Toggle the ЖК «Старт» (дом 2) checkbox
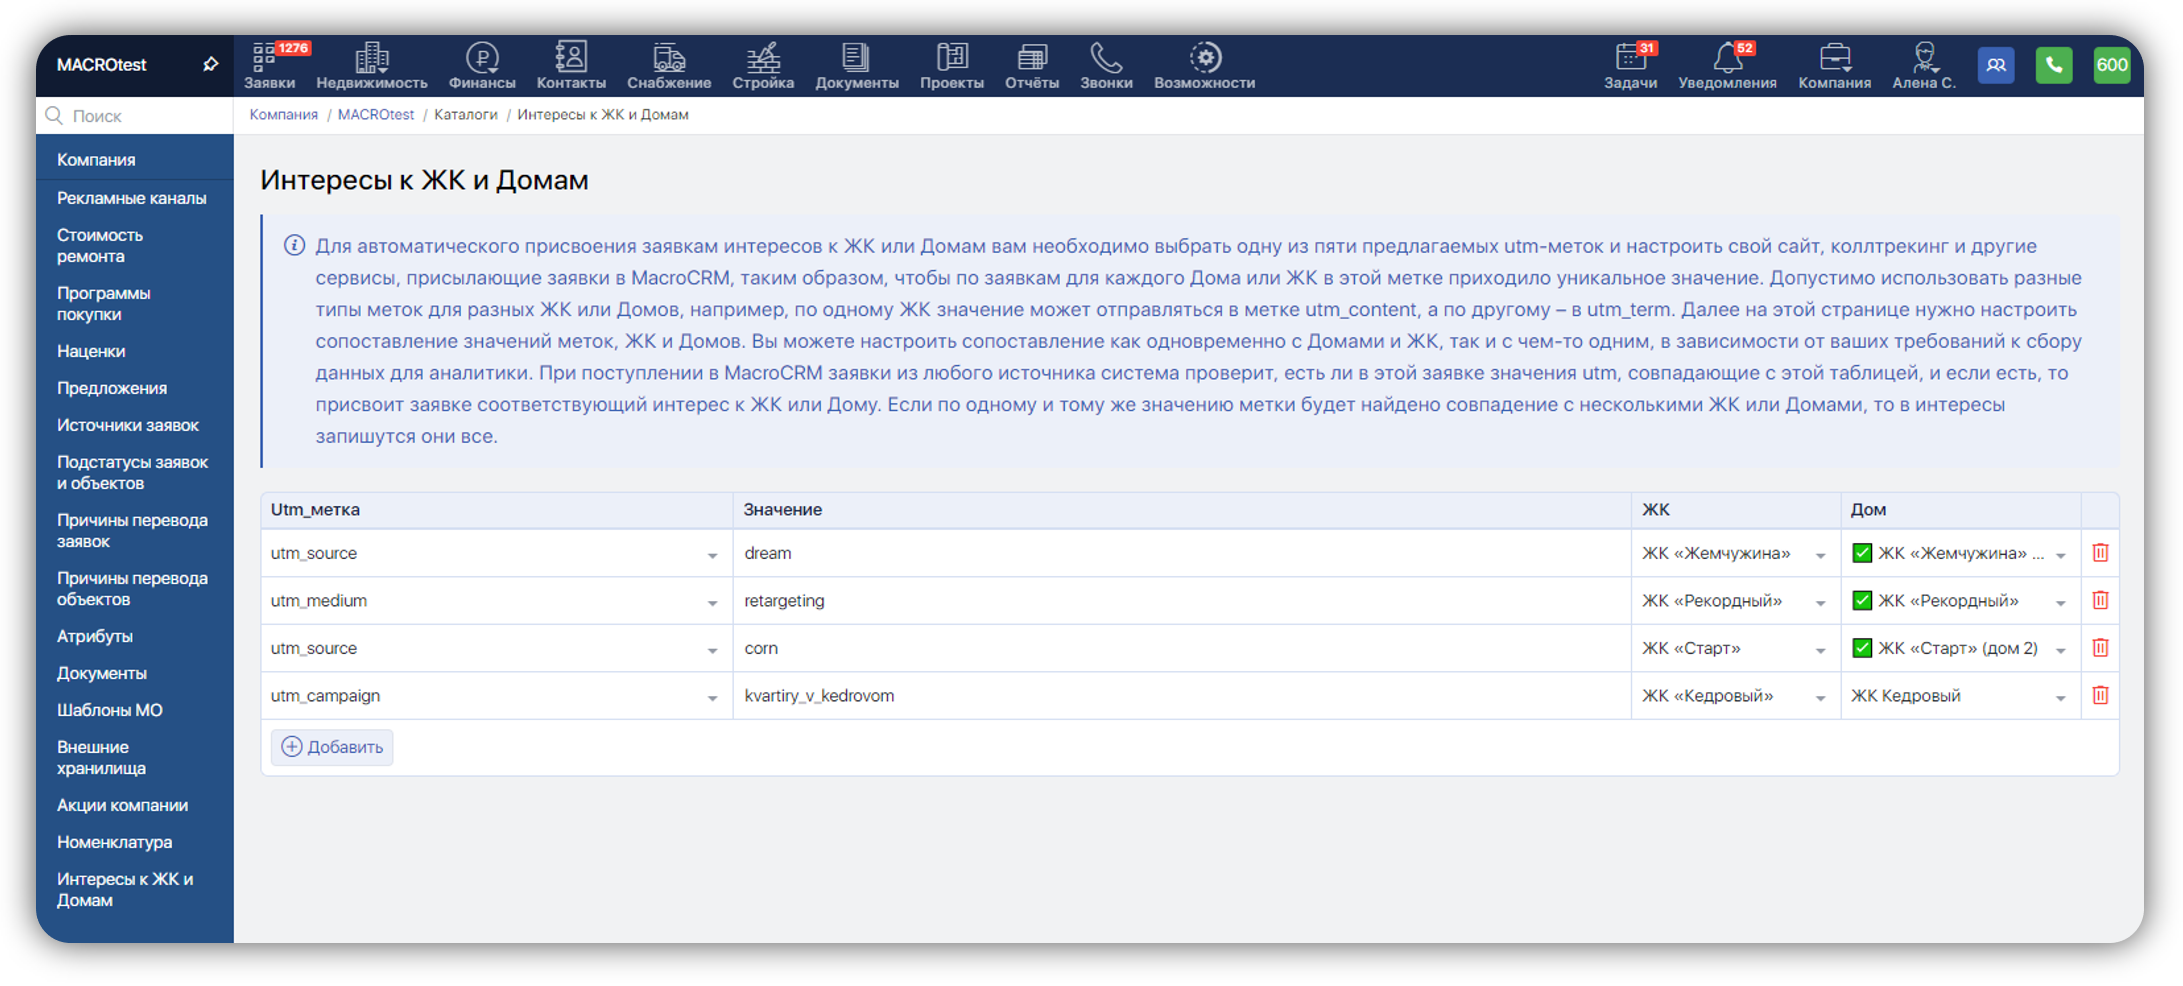Image resolution: width=2183 pixels, height=986 pixels. (1861, 648)
